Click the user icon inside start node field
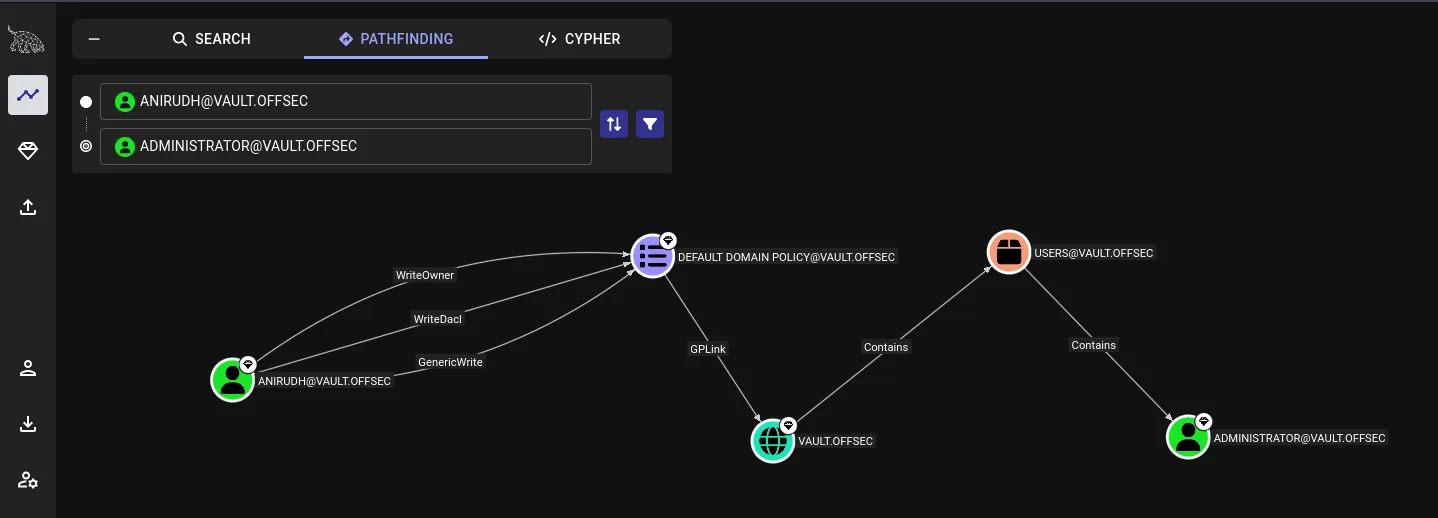Viewport: 1438px width, 518px height. point(124,101)
